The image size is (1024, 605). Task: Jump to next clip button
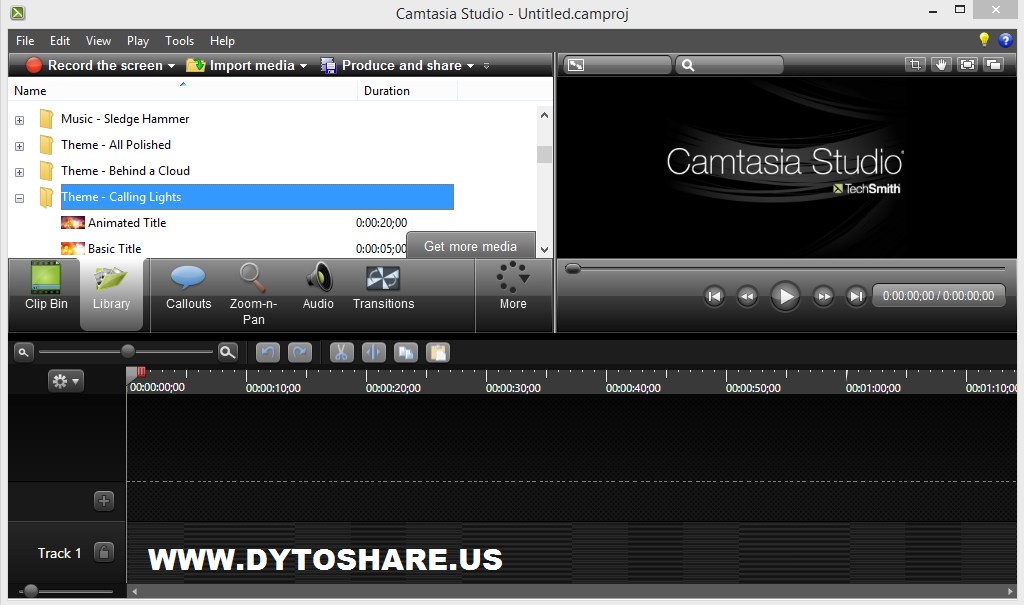856,296
